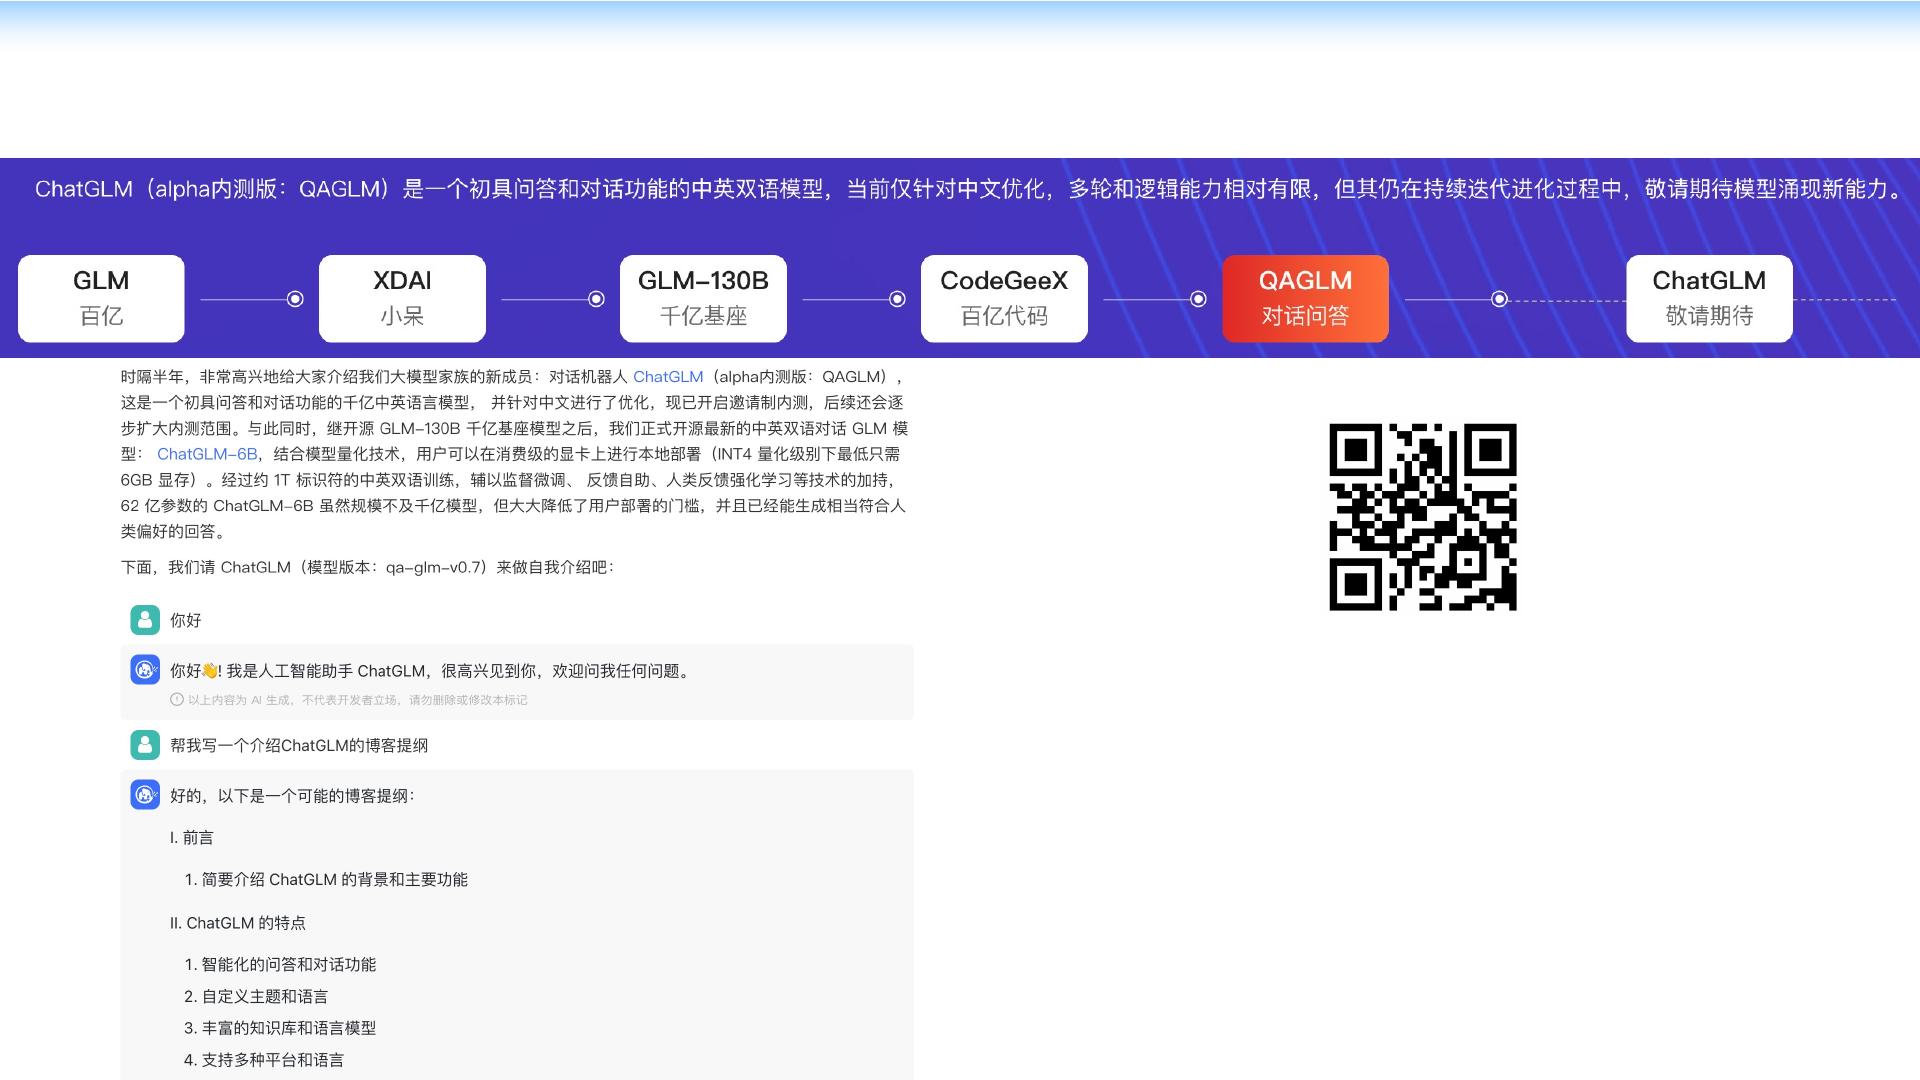The image size is (1920, 1080).
Task: Open the GLM-130B 千亿基座 card
Action: [x=703, y=298]
